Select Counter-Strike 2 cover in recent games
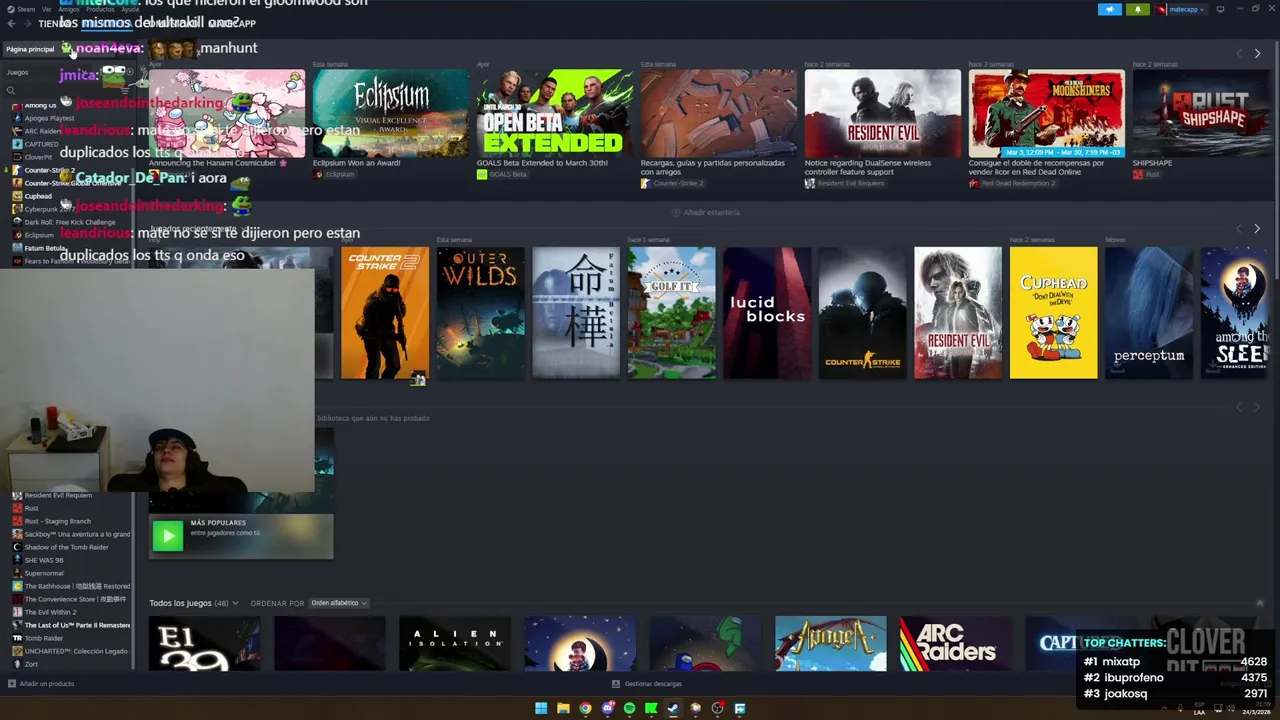The height and width of the screenshot is (720, 1280). (x=385, y=313)
